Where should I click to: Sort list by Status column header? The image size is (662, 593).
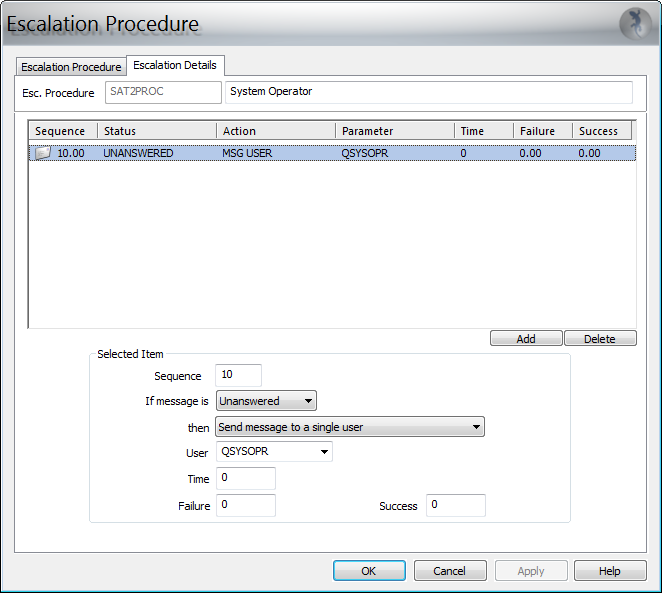coord(156,131)
